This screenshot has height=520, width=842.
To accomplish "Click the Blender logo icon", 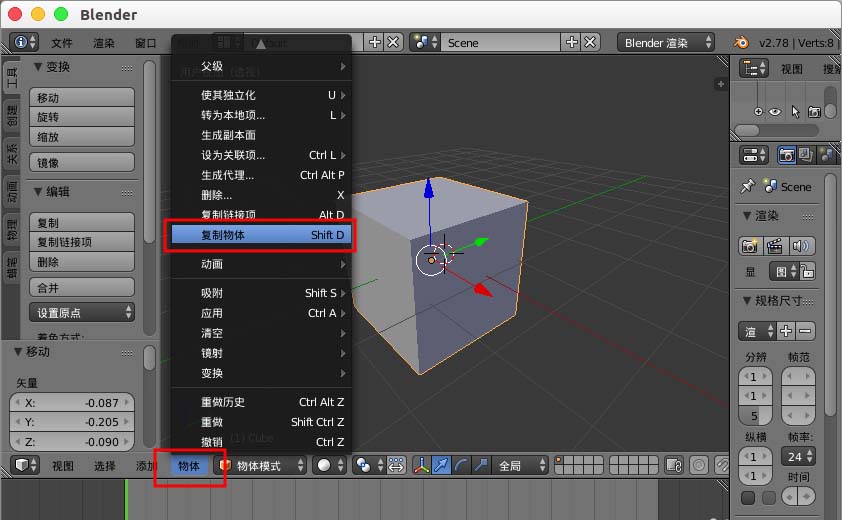I will (x=741, y=42).
